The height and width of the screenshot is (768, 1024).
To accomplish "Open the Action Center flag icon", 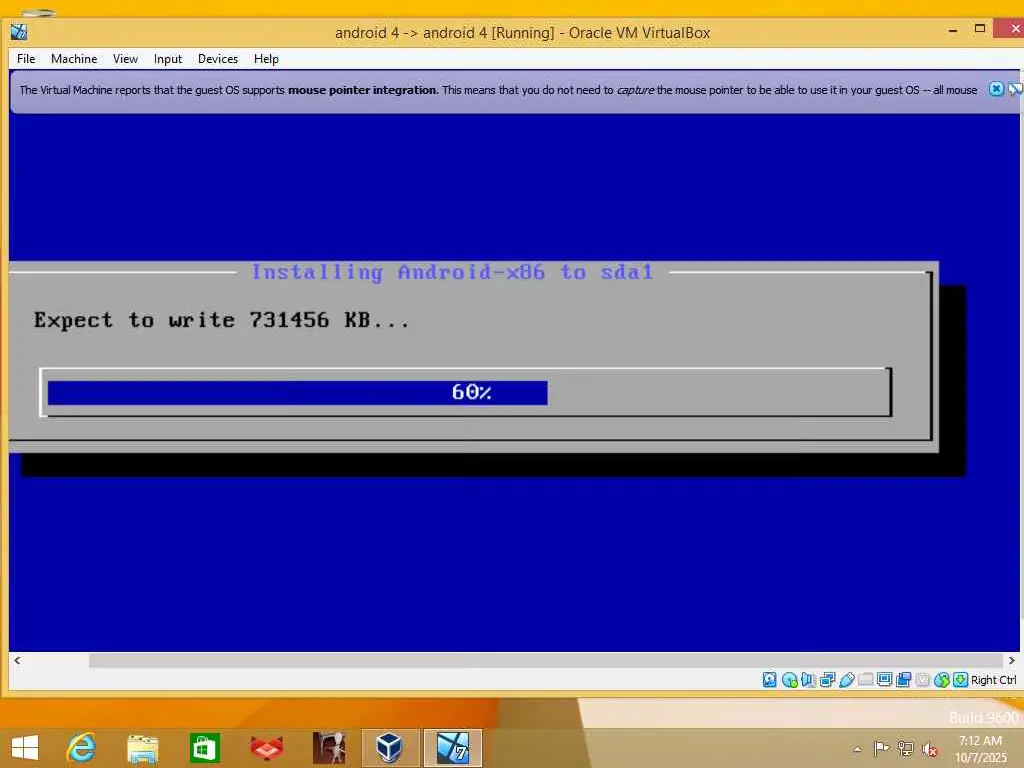I will click(881, 748).
